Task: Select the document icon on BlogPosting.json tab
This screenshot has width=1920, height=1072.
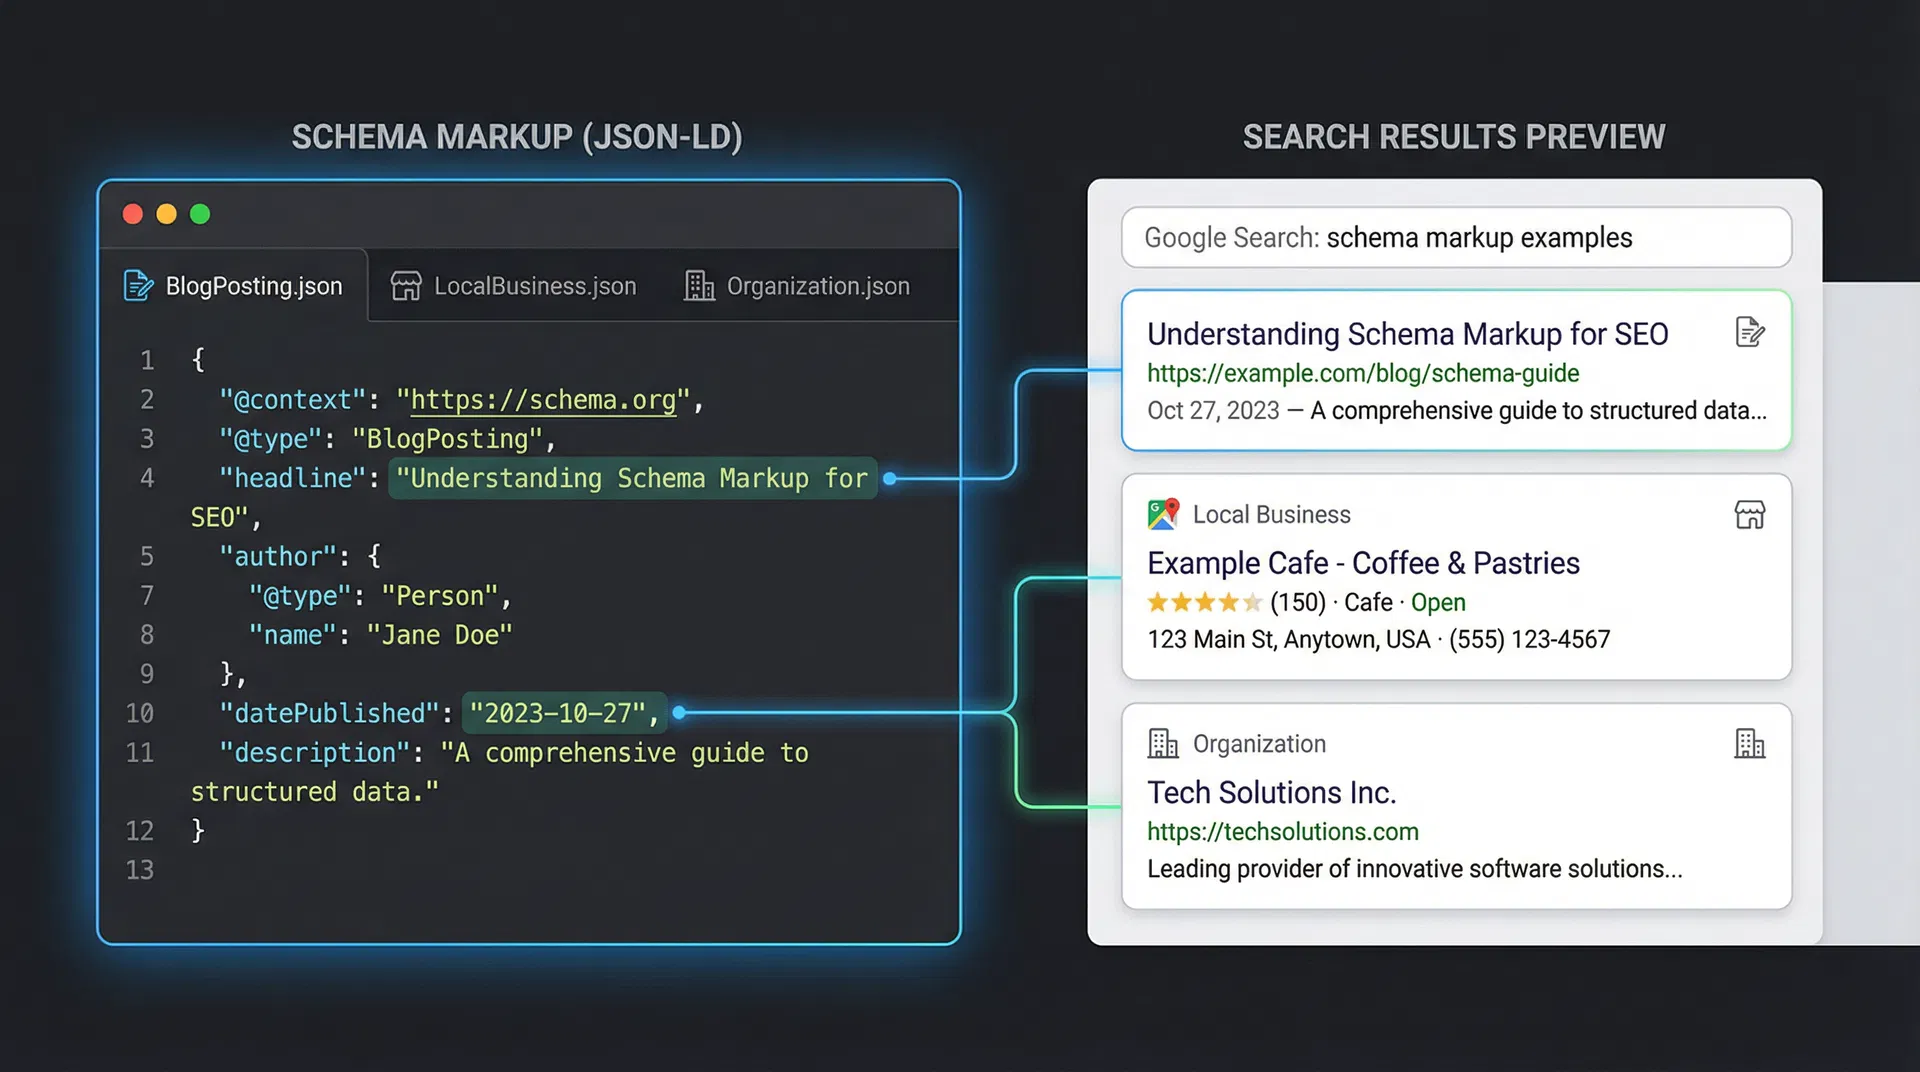Action: 137,285
